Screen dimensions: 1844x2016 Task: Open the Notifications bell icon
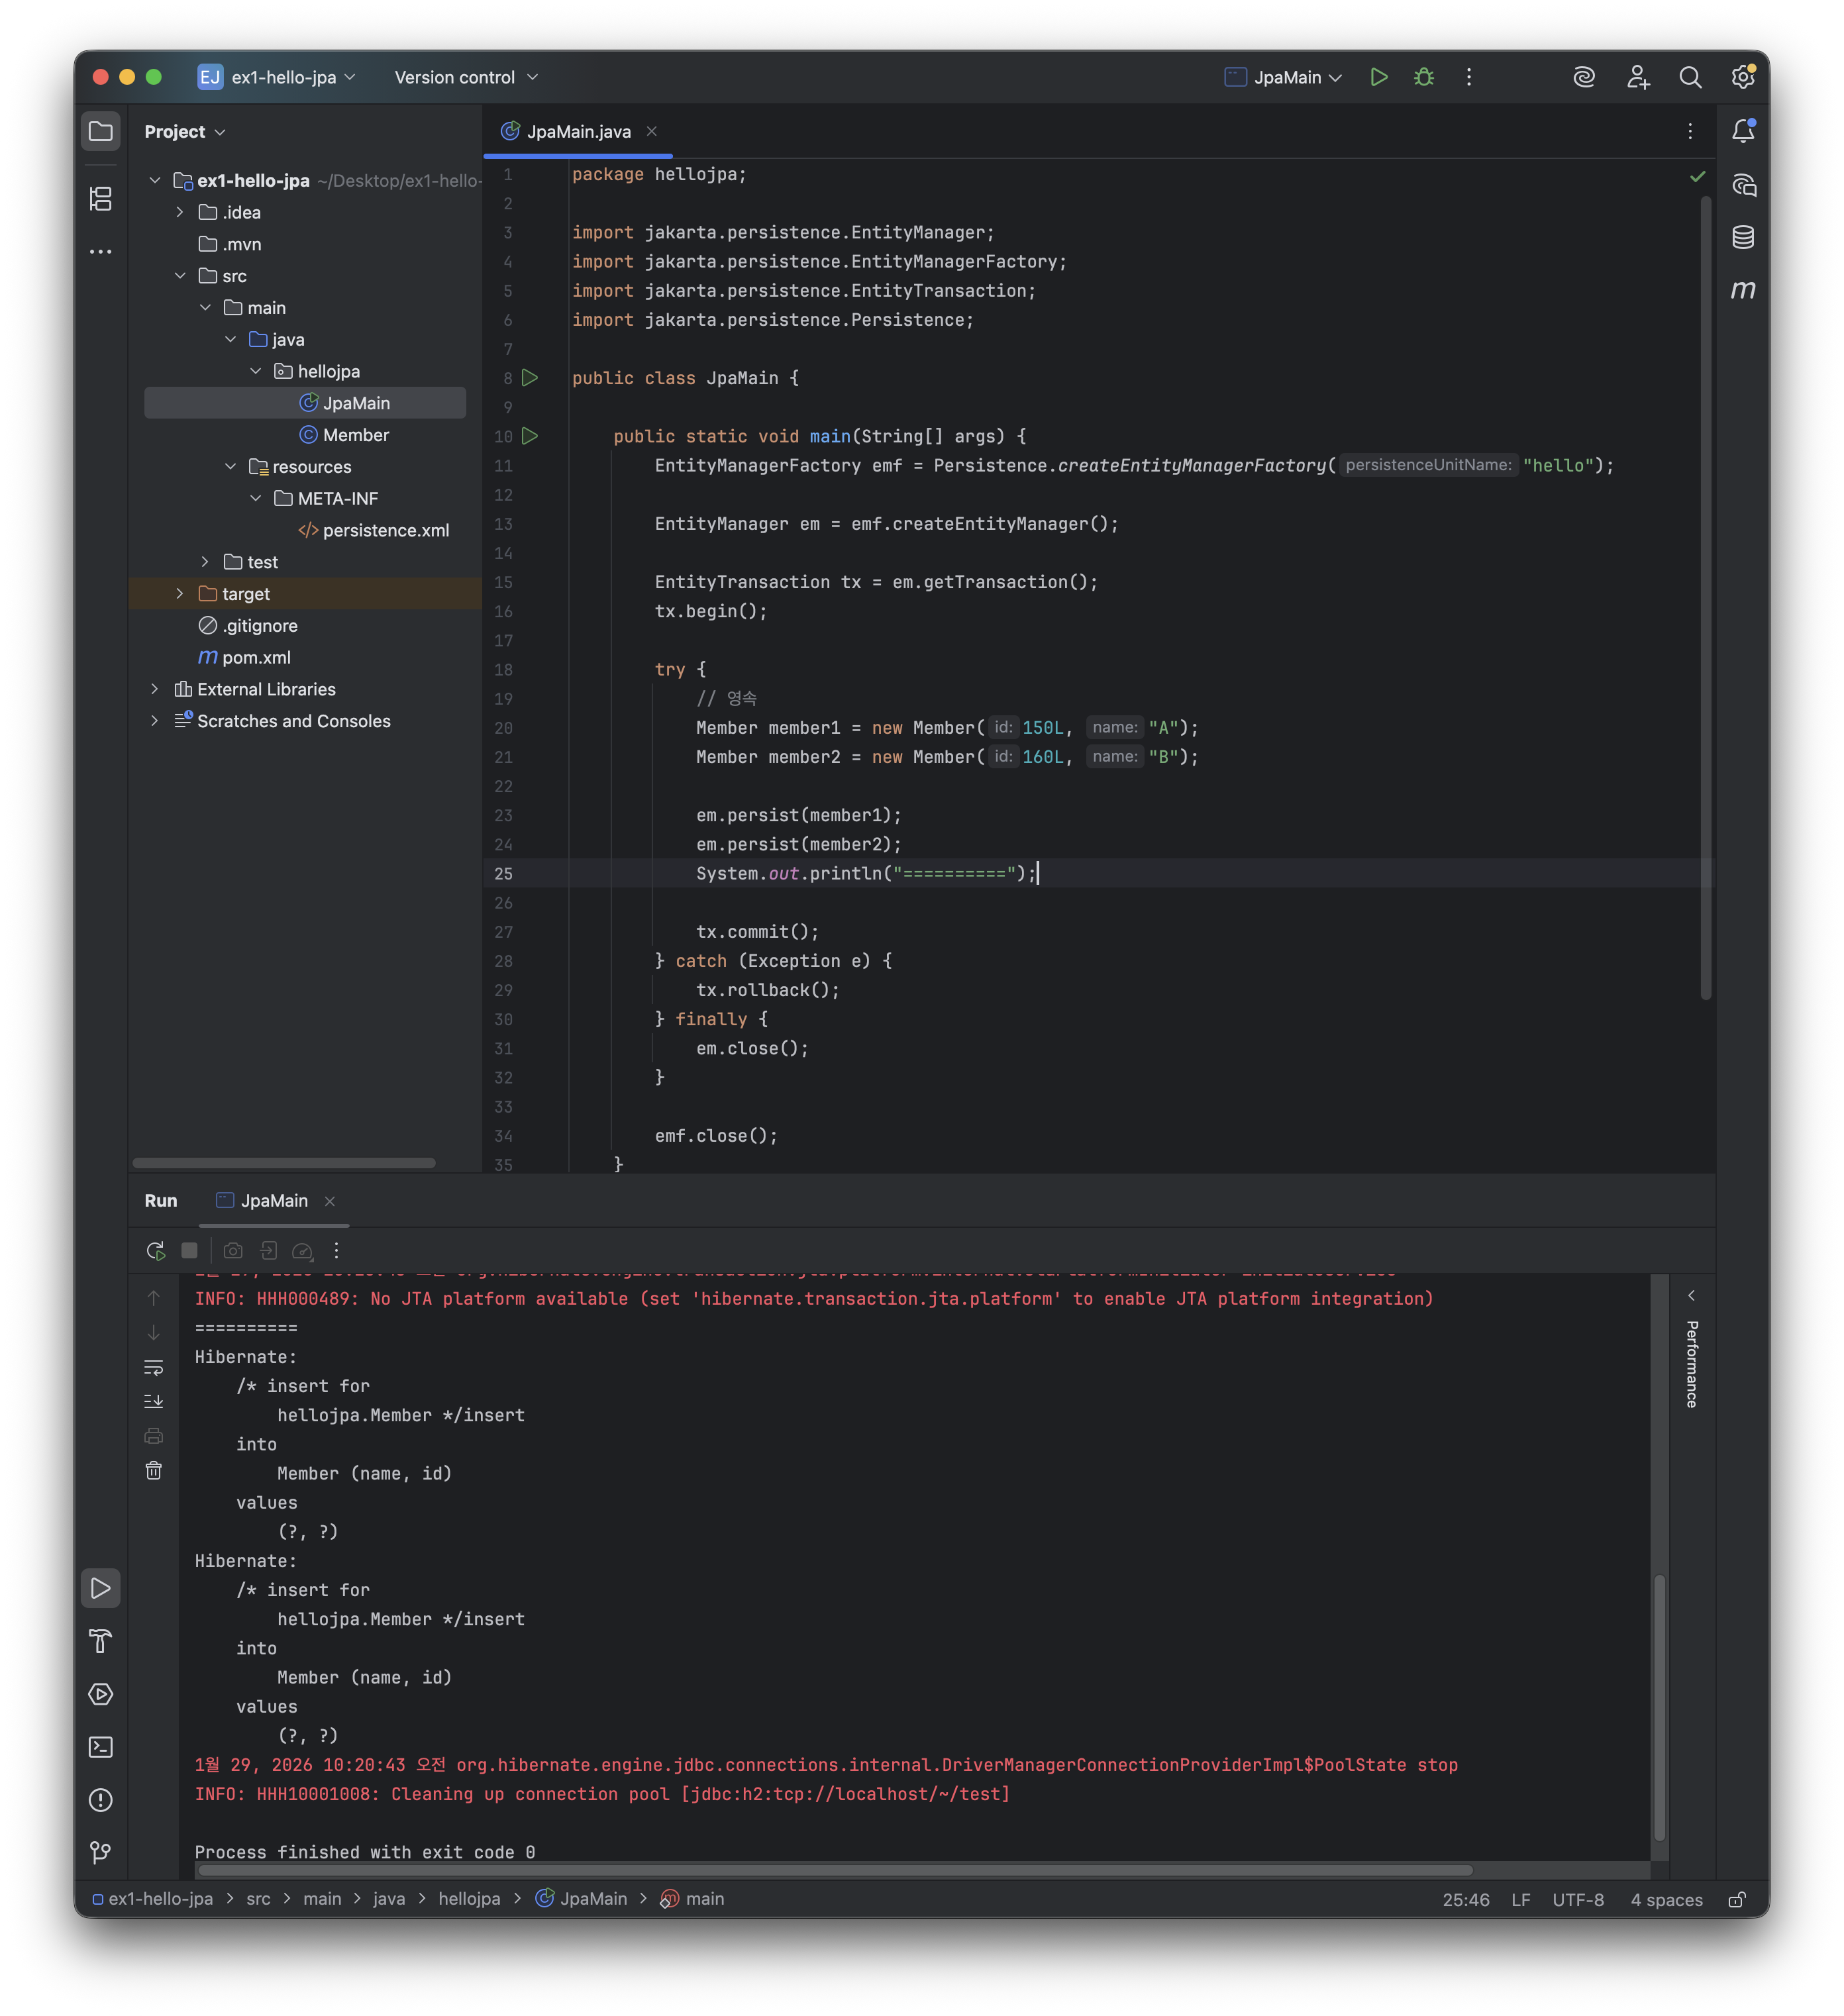coord(1743,131)
